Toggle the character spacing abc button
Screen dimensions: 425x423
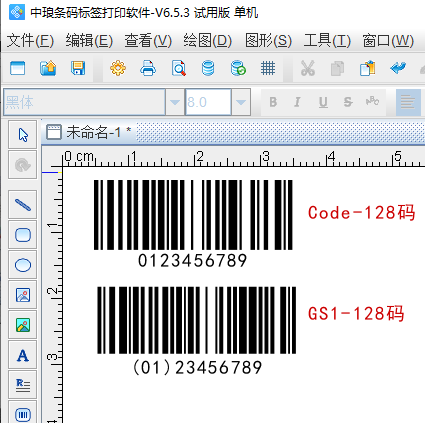(x=372, y=101)
